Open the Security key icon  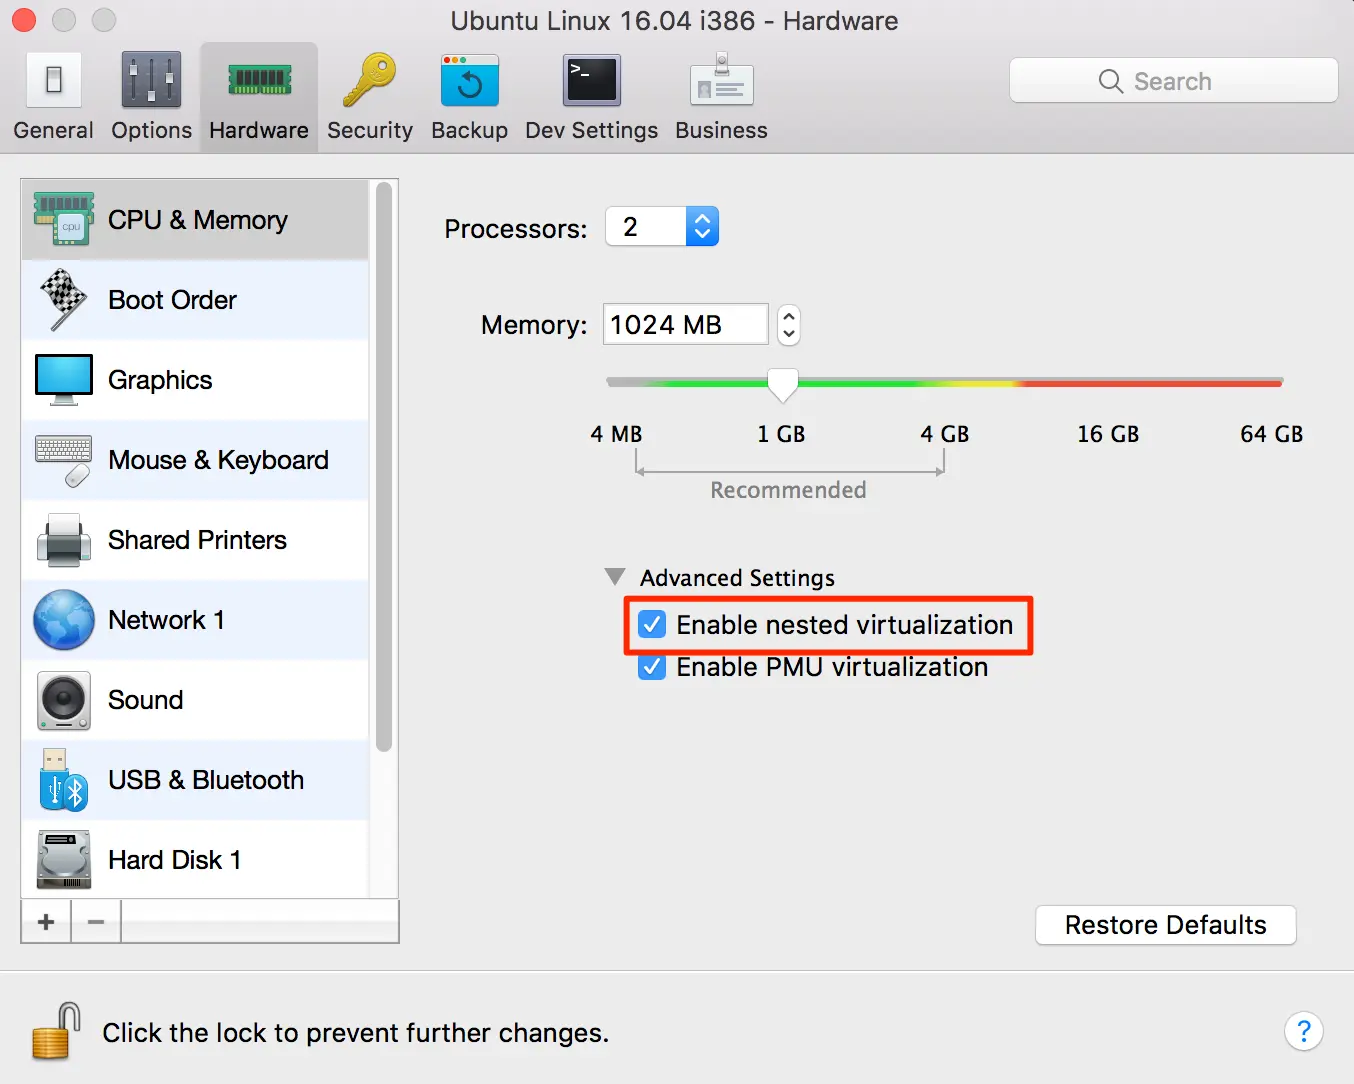(369, 79)
